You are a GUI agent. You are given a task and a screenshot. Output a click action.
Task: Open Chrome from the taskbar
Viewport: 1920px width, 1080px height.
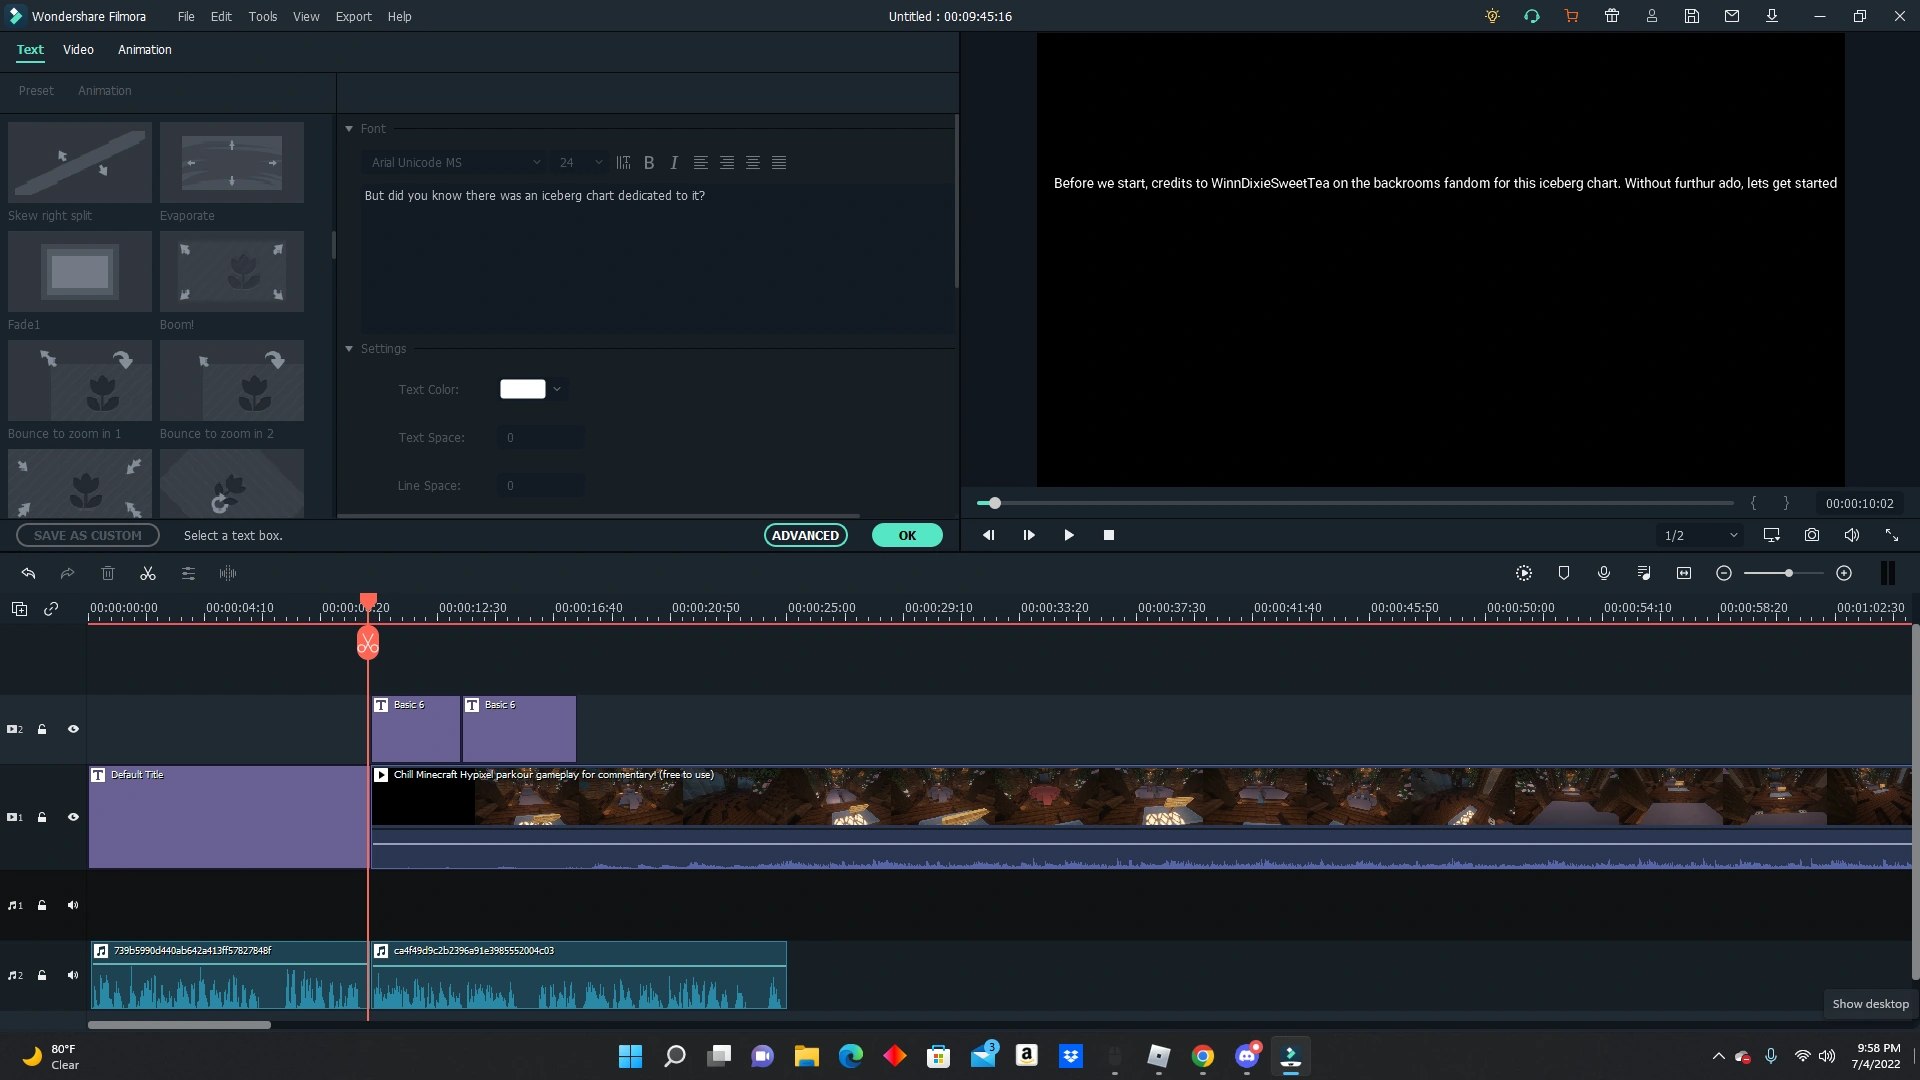1203,1056
